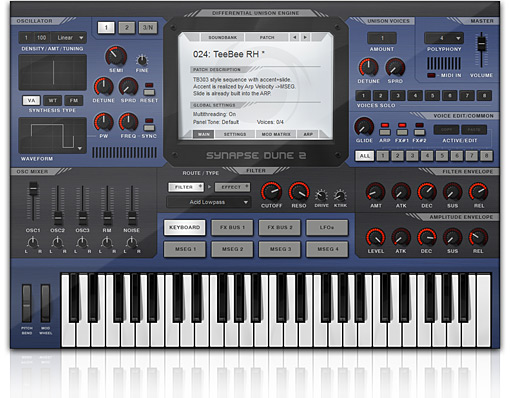Open the MSEG 1 page
510x398 pixels.
[x=185, y=249]
